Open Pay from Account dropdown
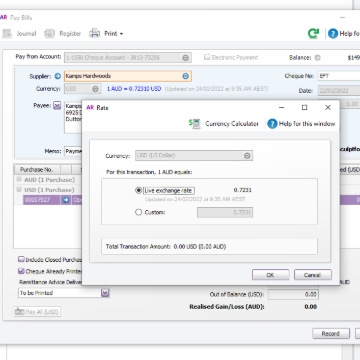The width and height of the screenshot is (360, 360). pos(186,58)
